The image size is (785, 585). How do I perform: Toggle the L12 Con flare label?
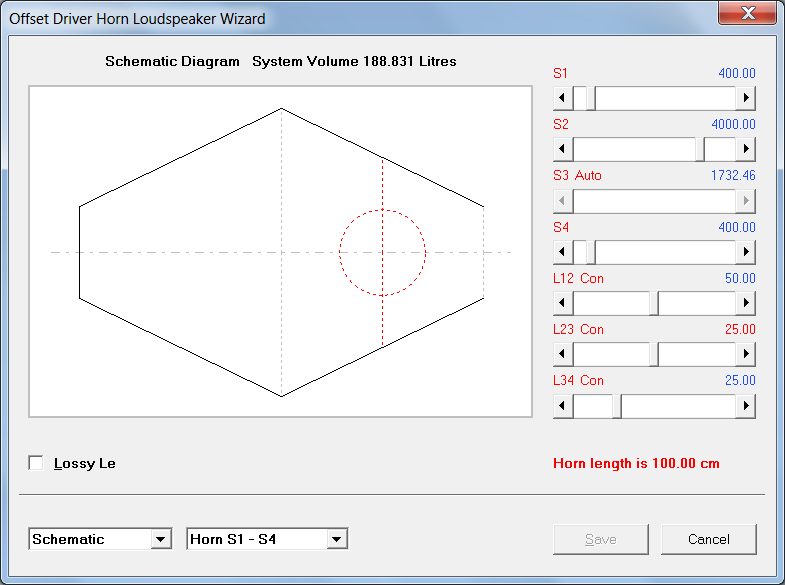578,279
